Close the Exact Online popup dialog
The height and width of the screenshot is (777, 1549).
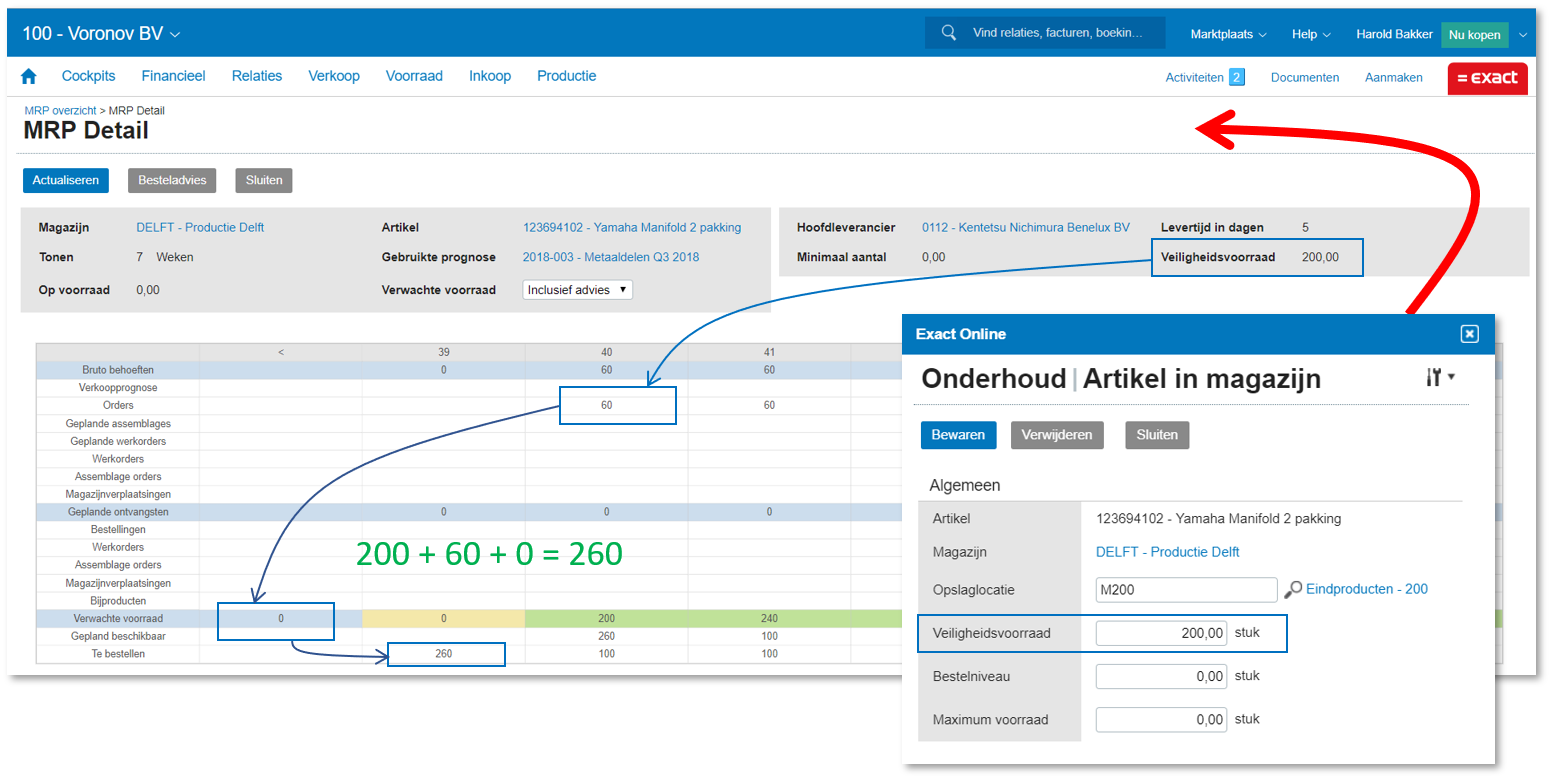coord(1469,334)
